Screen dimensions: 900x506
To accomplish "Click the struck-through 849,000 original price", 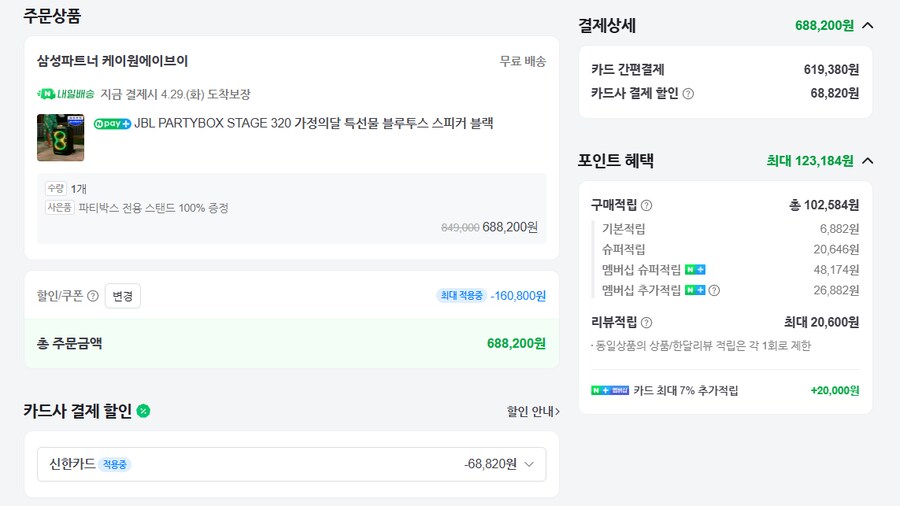I will click(460, 228).
